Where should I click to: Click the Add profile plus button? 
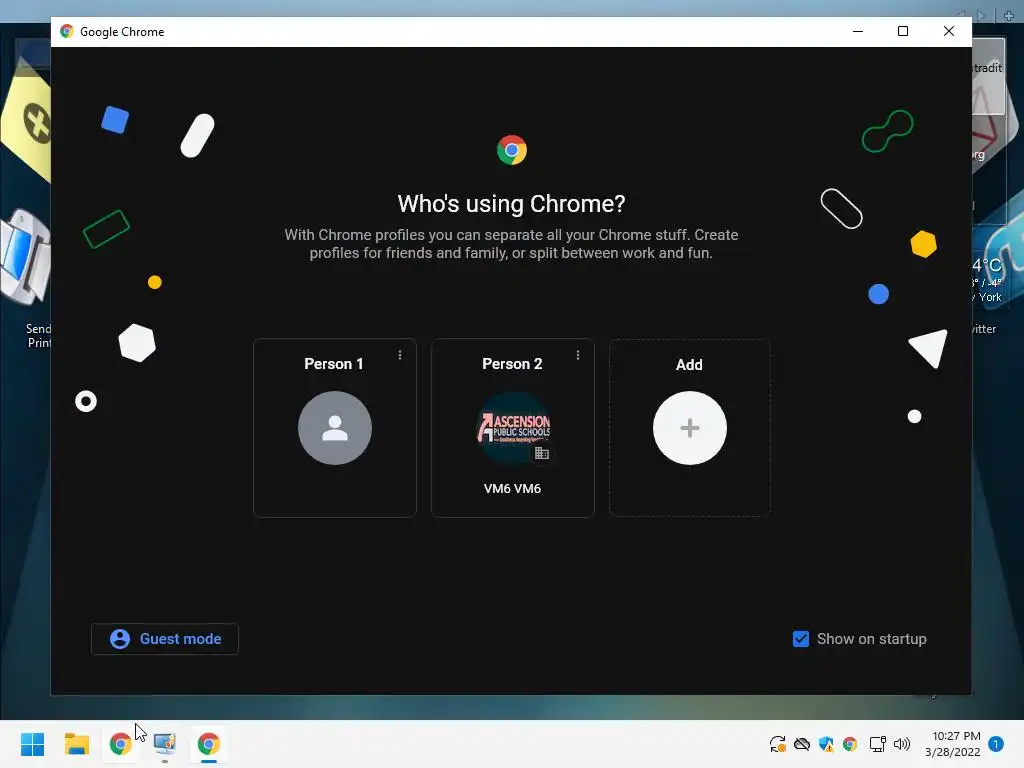[x=690, y=428]
